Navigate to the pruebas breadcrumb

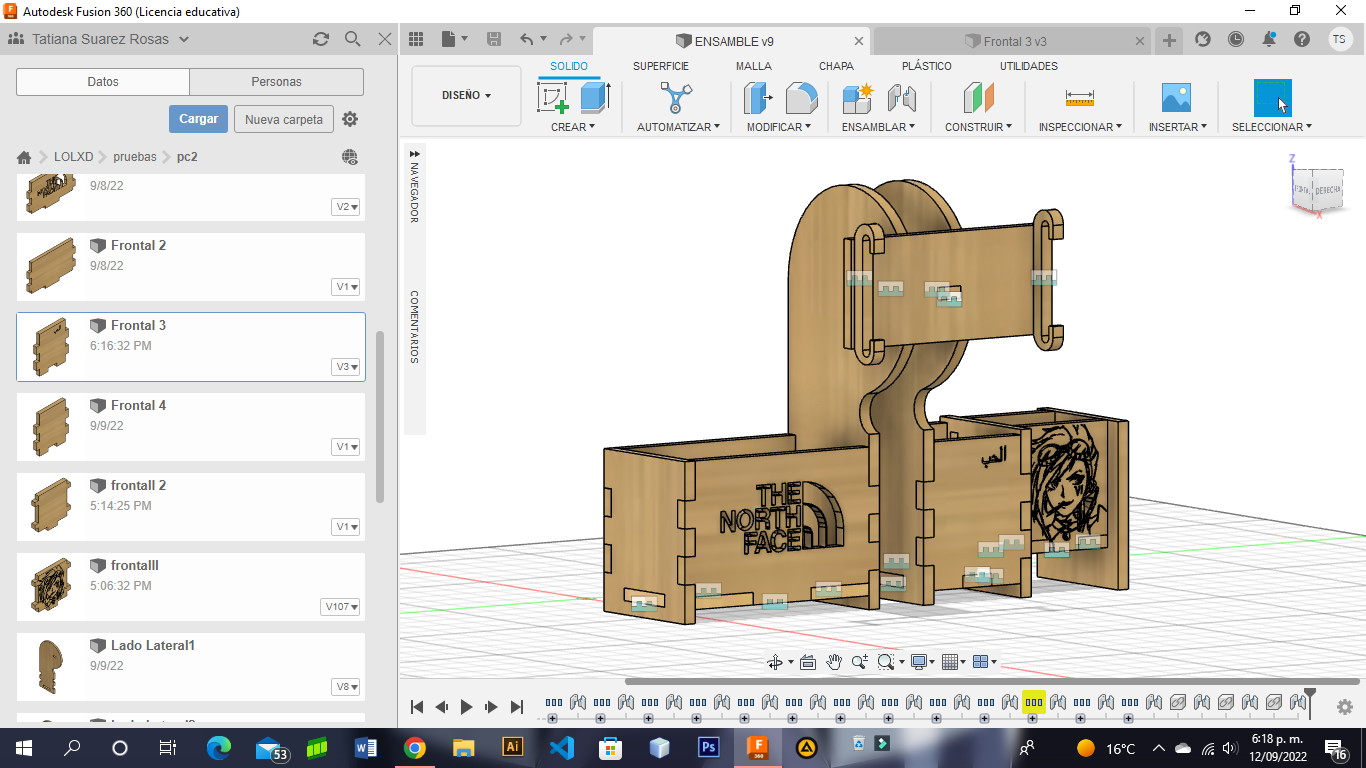[135, 157]
